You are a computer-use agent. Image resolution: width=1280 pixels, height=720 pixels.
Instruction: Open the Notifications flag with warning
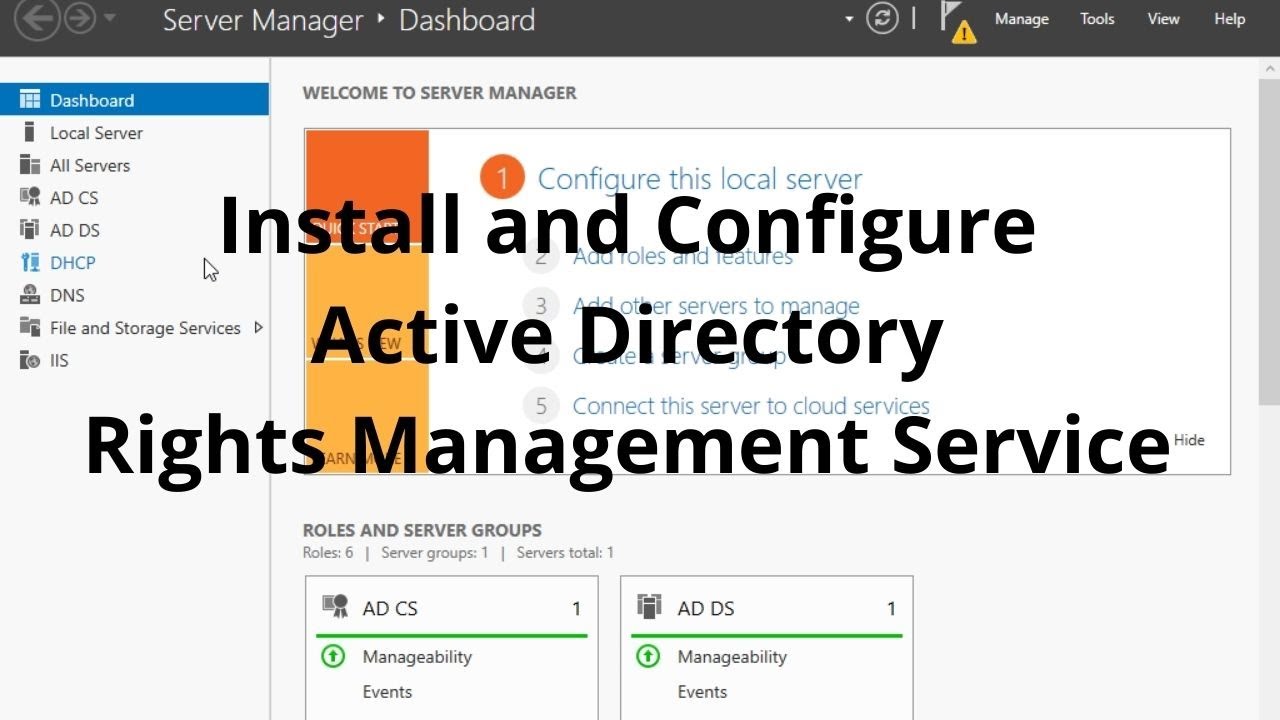957,22
